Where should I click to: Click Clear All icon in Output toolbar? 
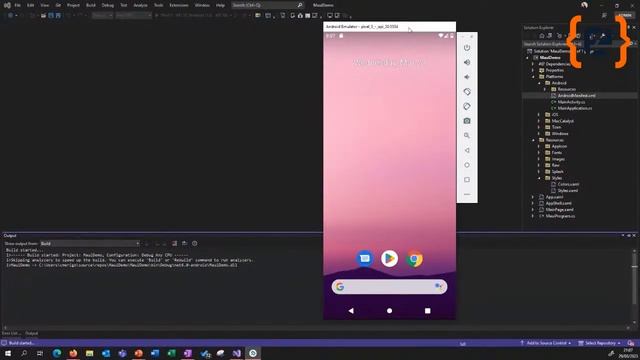pyautogui.click(x=175, y=243)
